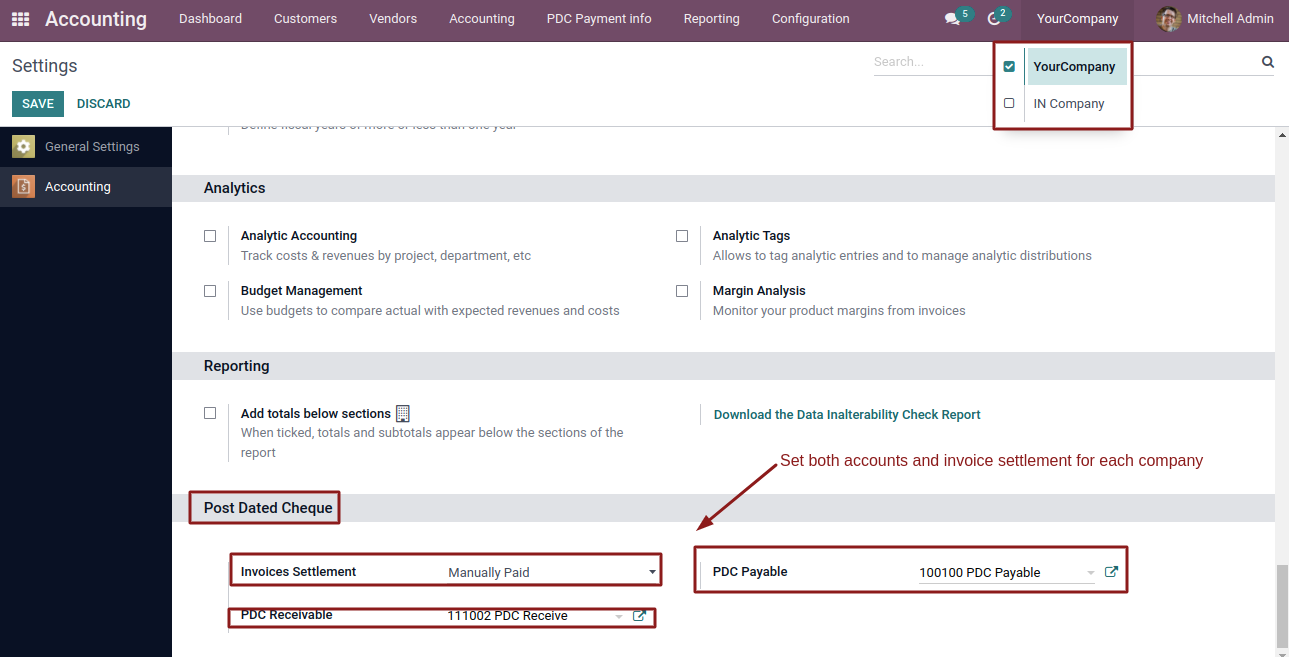Open PDC Payable account external link
This screenshot has height=657, width=1289.
click(x=1111, y=572)
